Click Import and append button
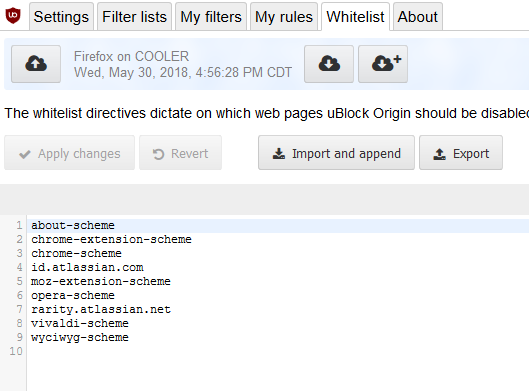529x391 pixels. tap(336, 153)
